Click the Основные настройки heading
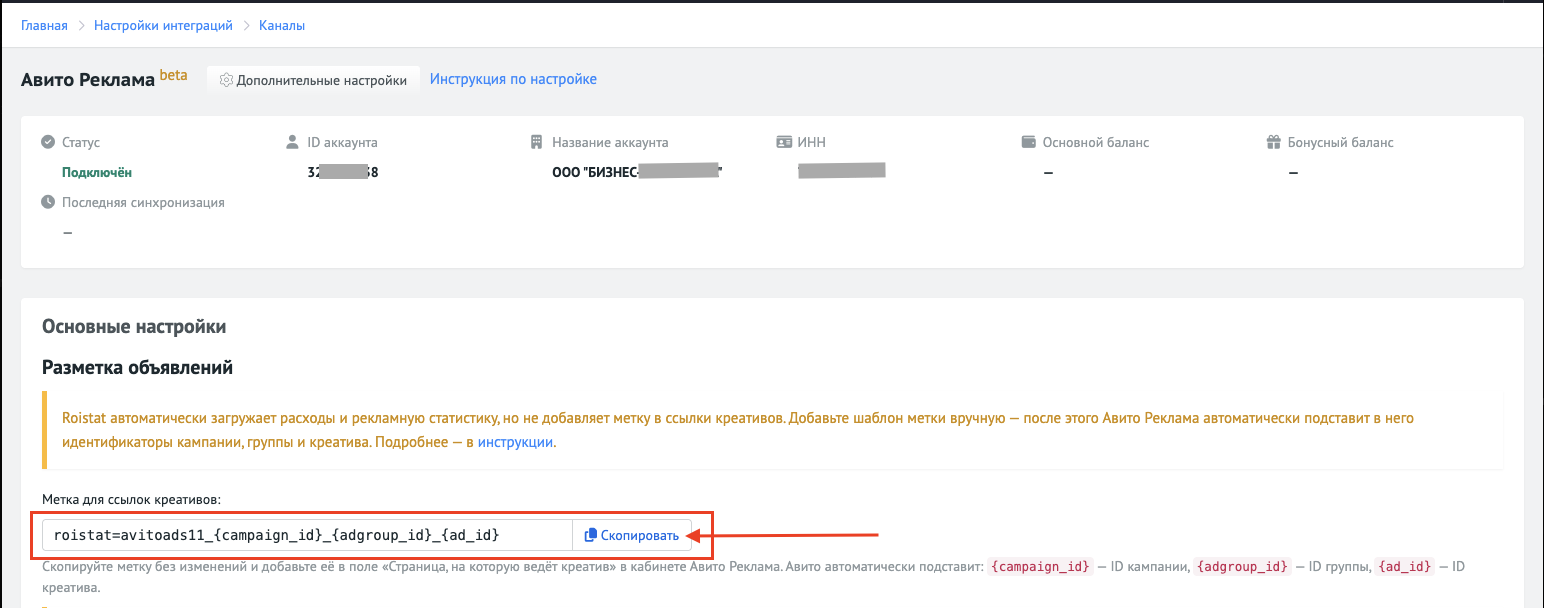 click(134, 327)
